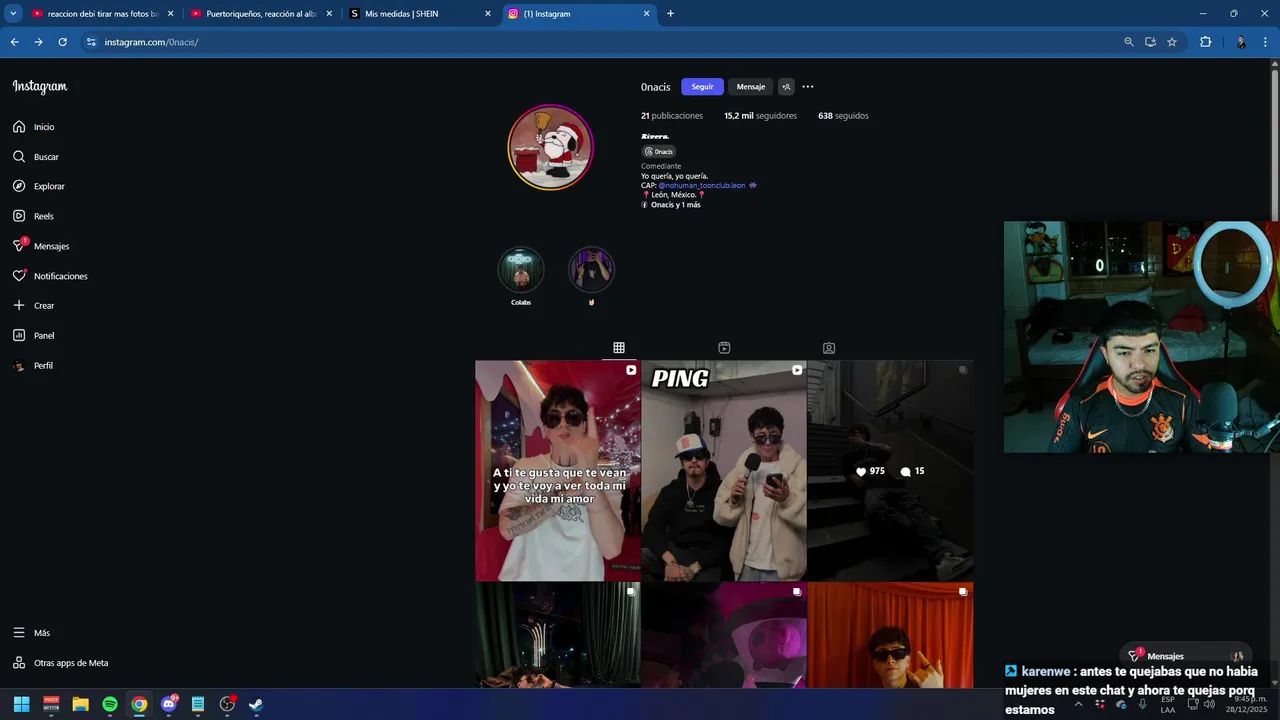Go forward in browser
Screen dimensions: 1280x720
[38, 42]
